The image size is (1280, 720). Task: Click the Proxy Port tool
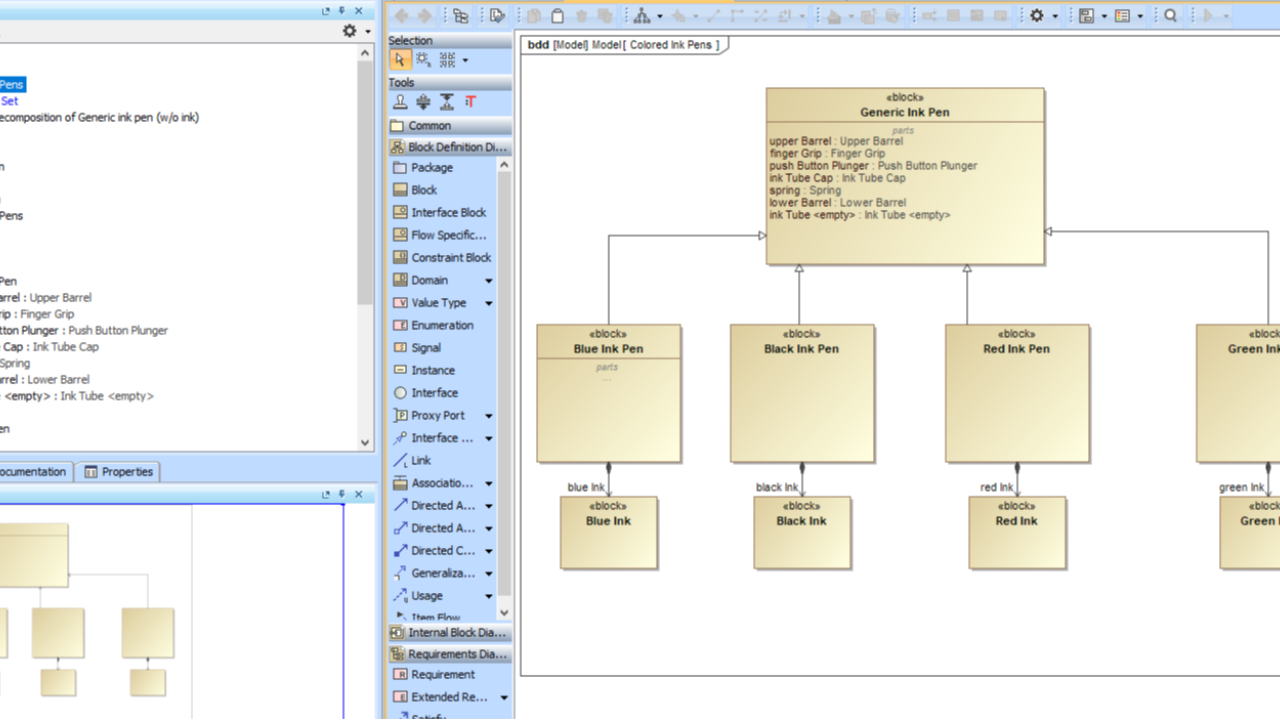tap(437, 415)
